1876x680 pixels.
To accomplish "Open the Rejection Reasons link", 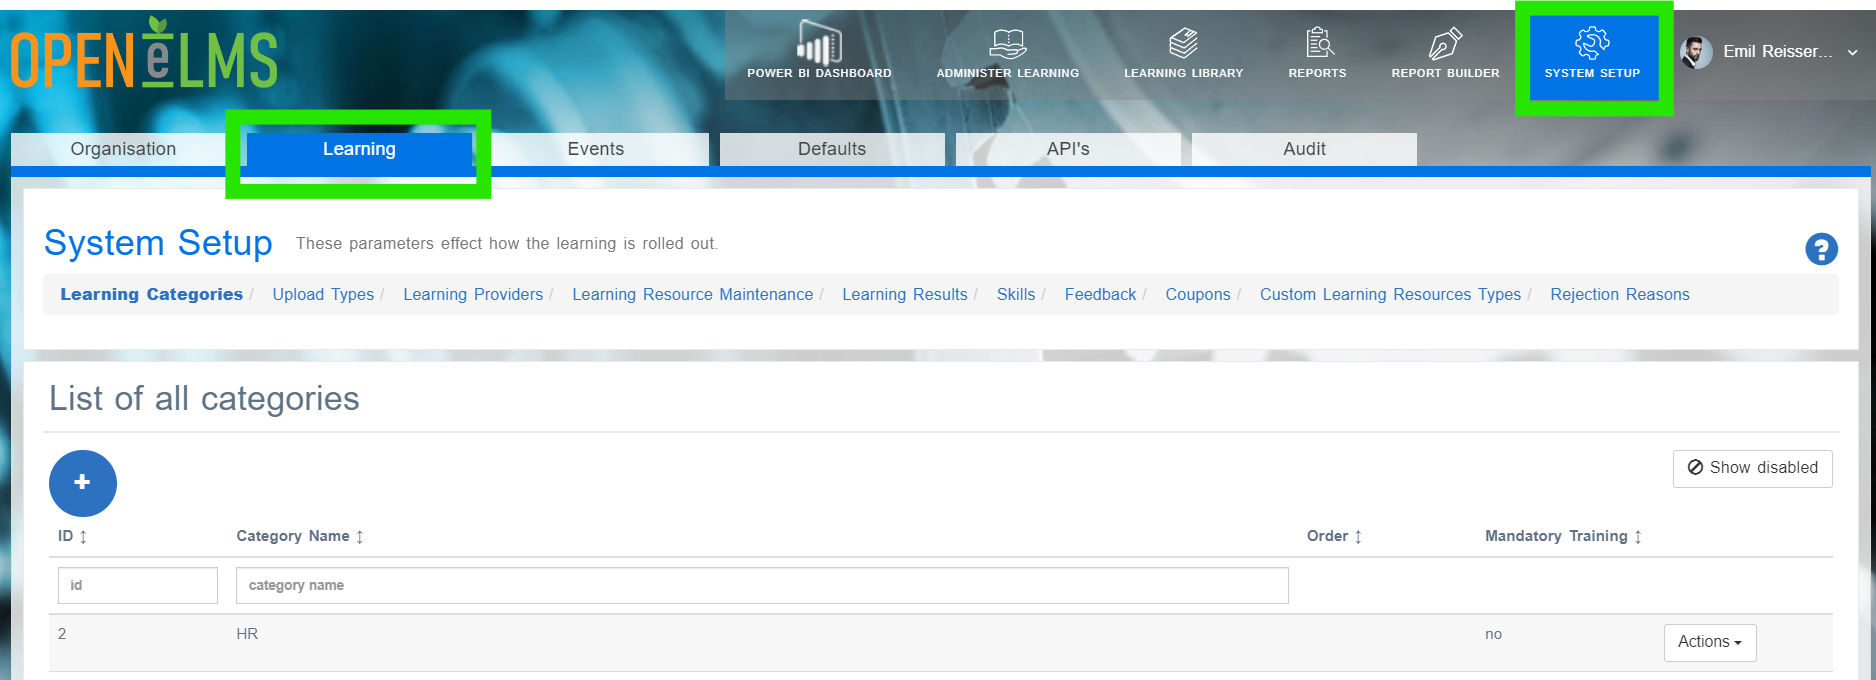I will [1620, 294].
